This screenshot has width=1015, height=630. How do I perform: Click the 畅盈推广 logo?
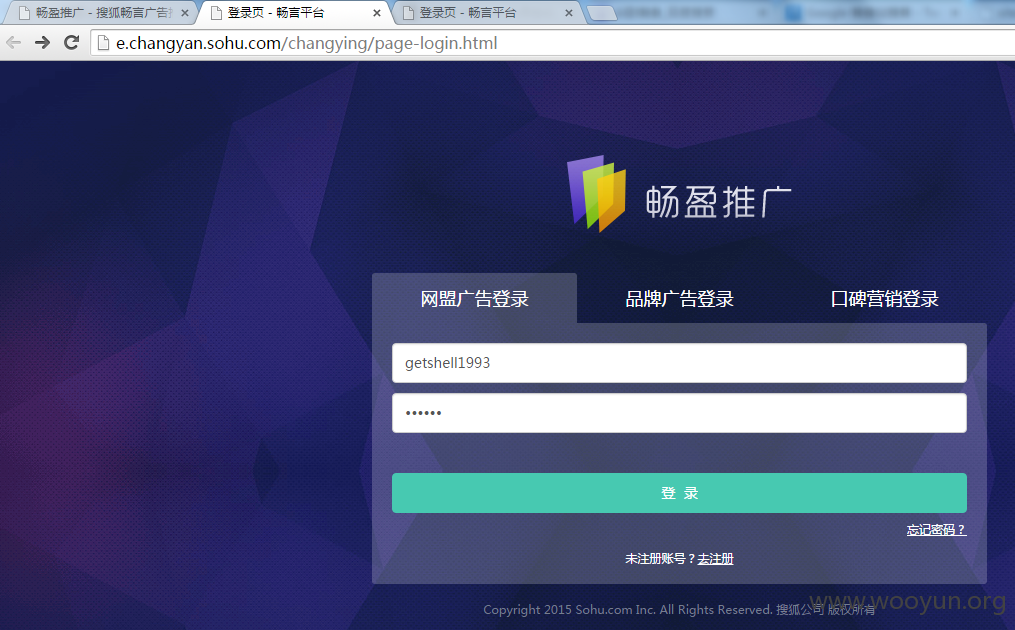pos(679,194)
